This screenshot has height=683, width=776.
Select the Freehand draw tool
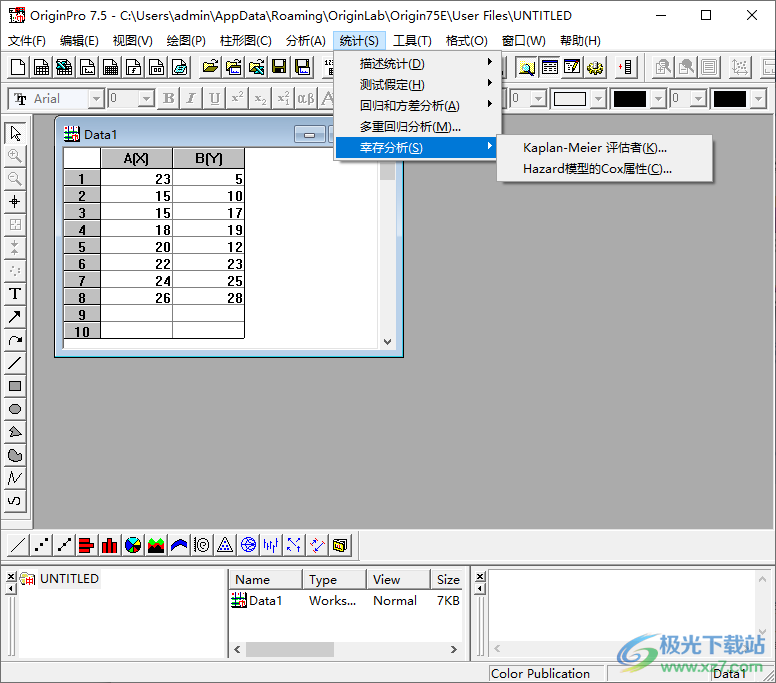tap(15, 500)
